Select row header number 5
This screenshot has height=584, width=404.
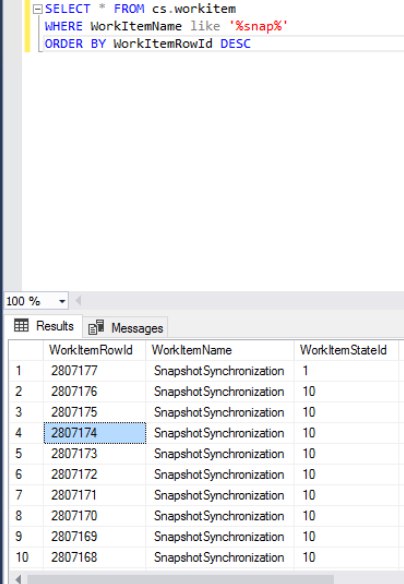click(x=26, y=454)
